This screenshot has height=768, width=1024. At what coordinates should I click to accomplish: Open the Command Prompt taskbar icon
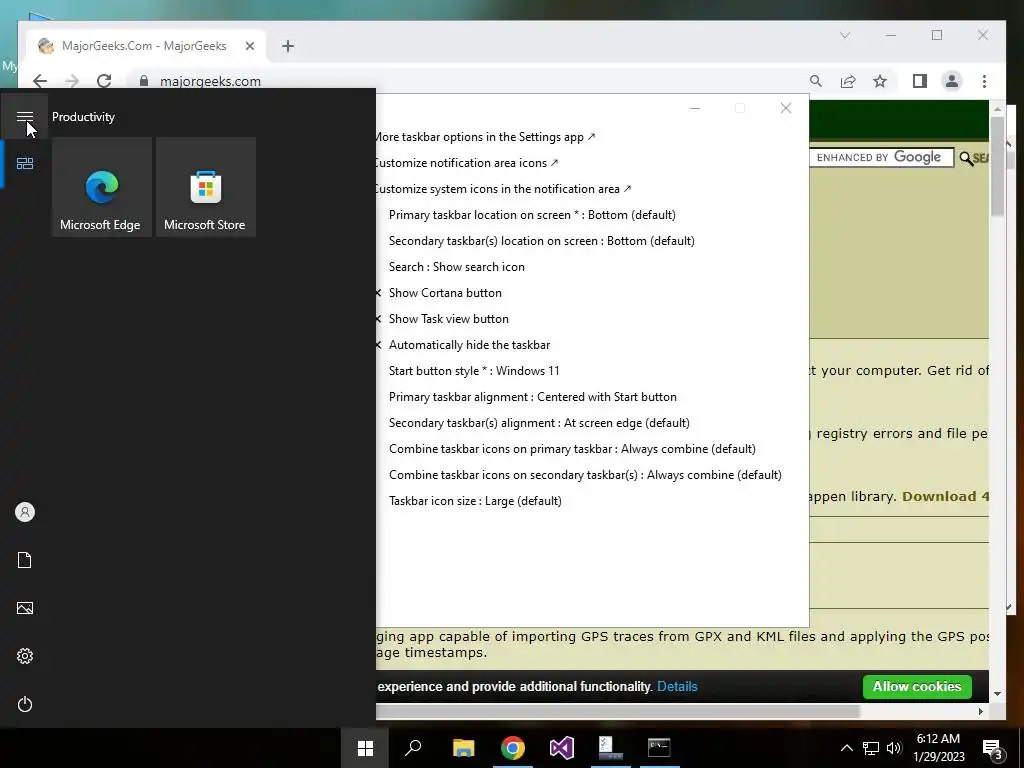click(659, 748)
